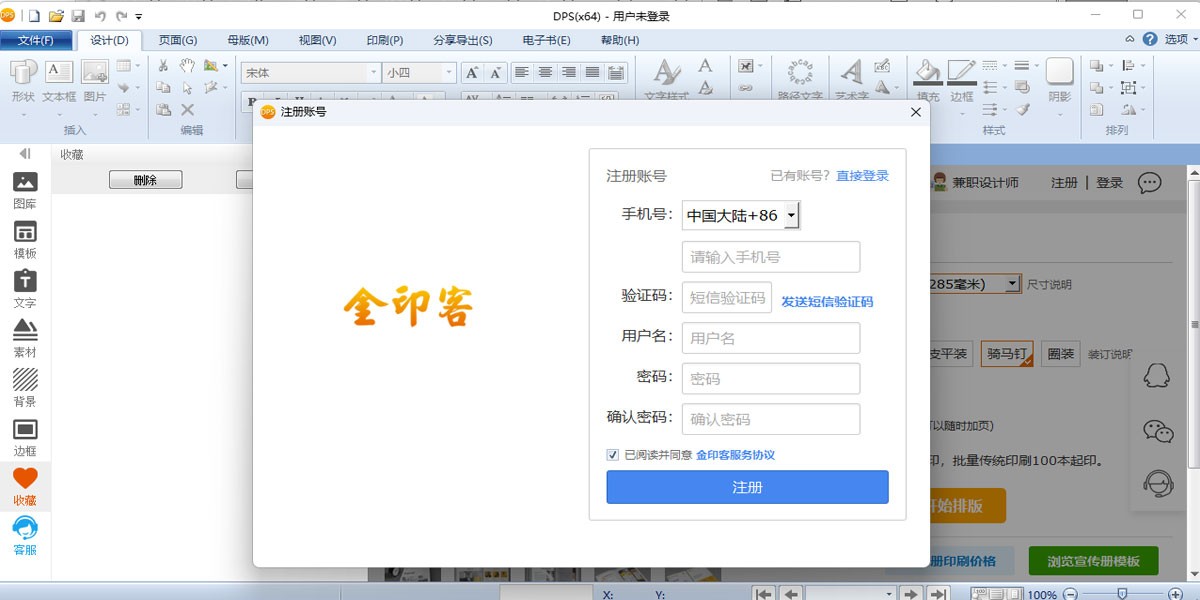Click the green 浏览宣传册模板 button

point(1093,561)
